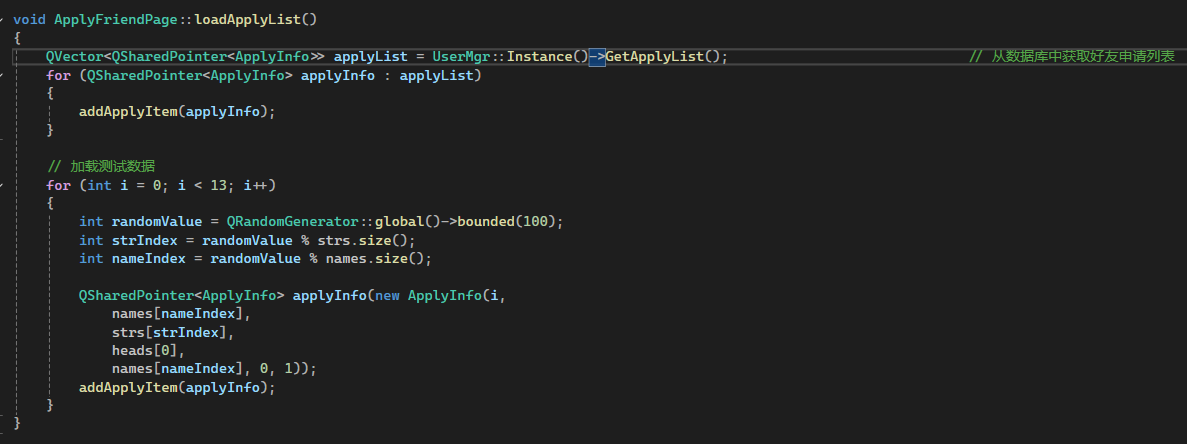The width and height of the screenshot is (1187, 444).
Task: Click the names.size() call
Action: [375, 259]
